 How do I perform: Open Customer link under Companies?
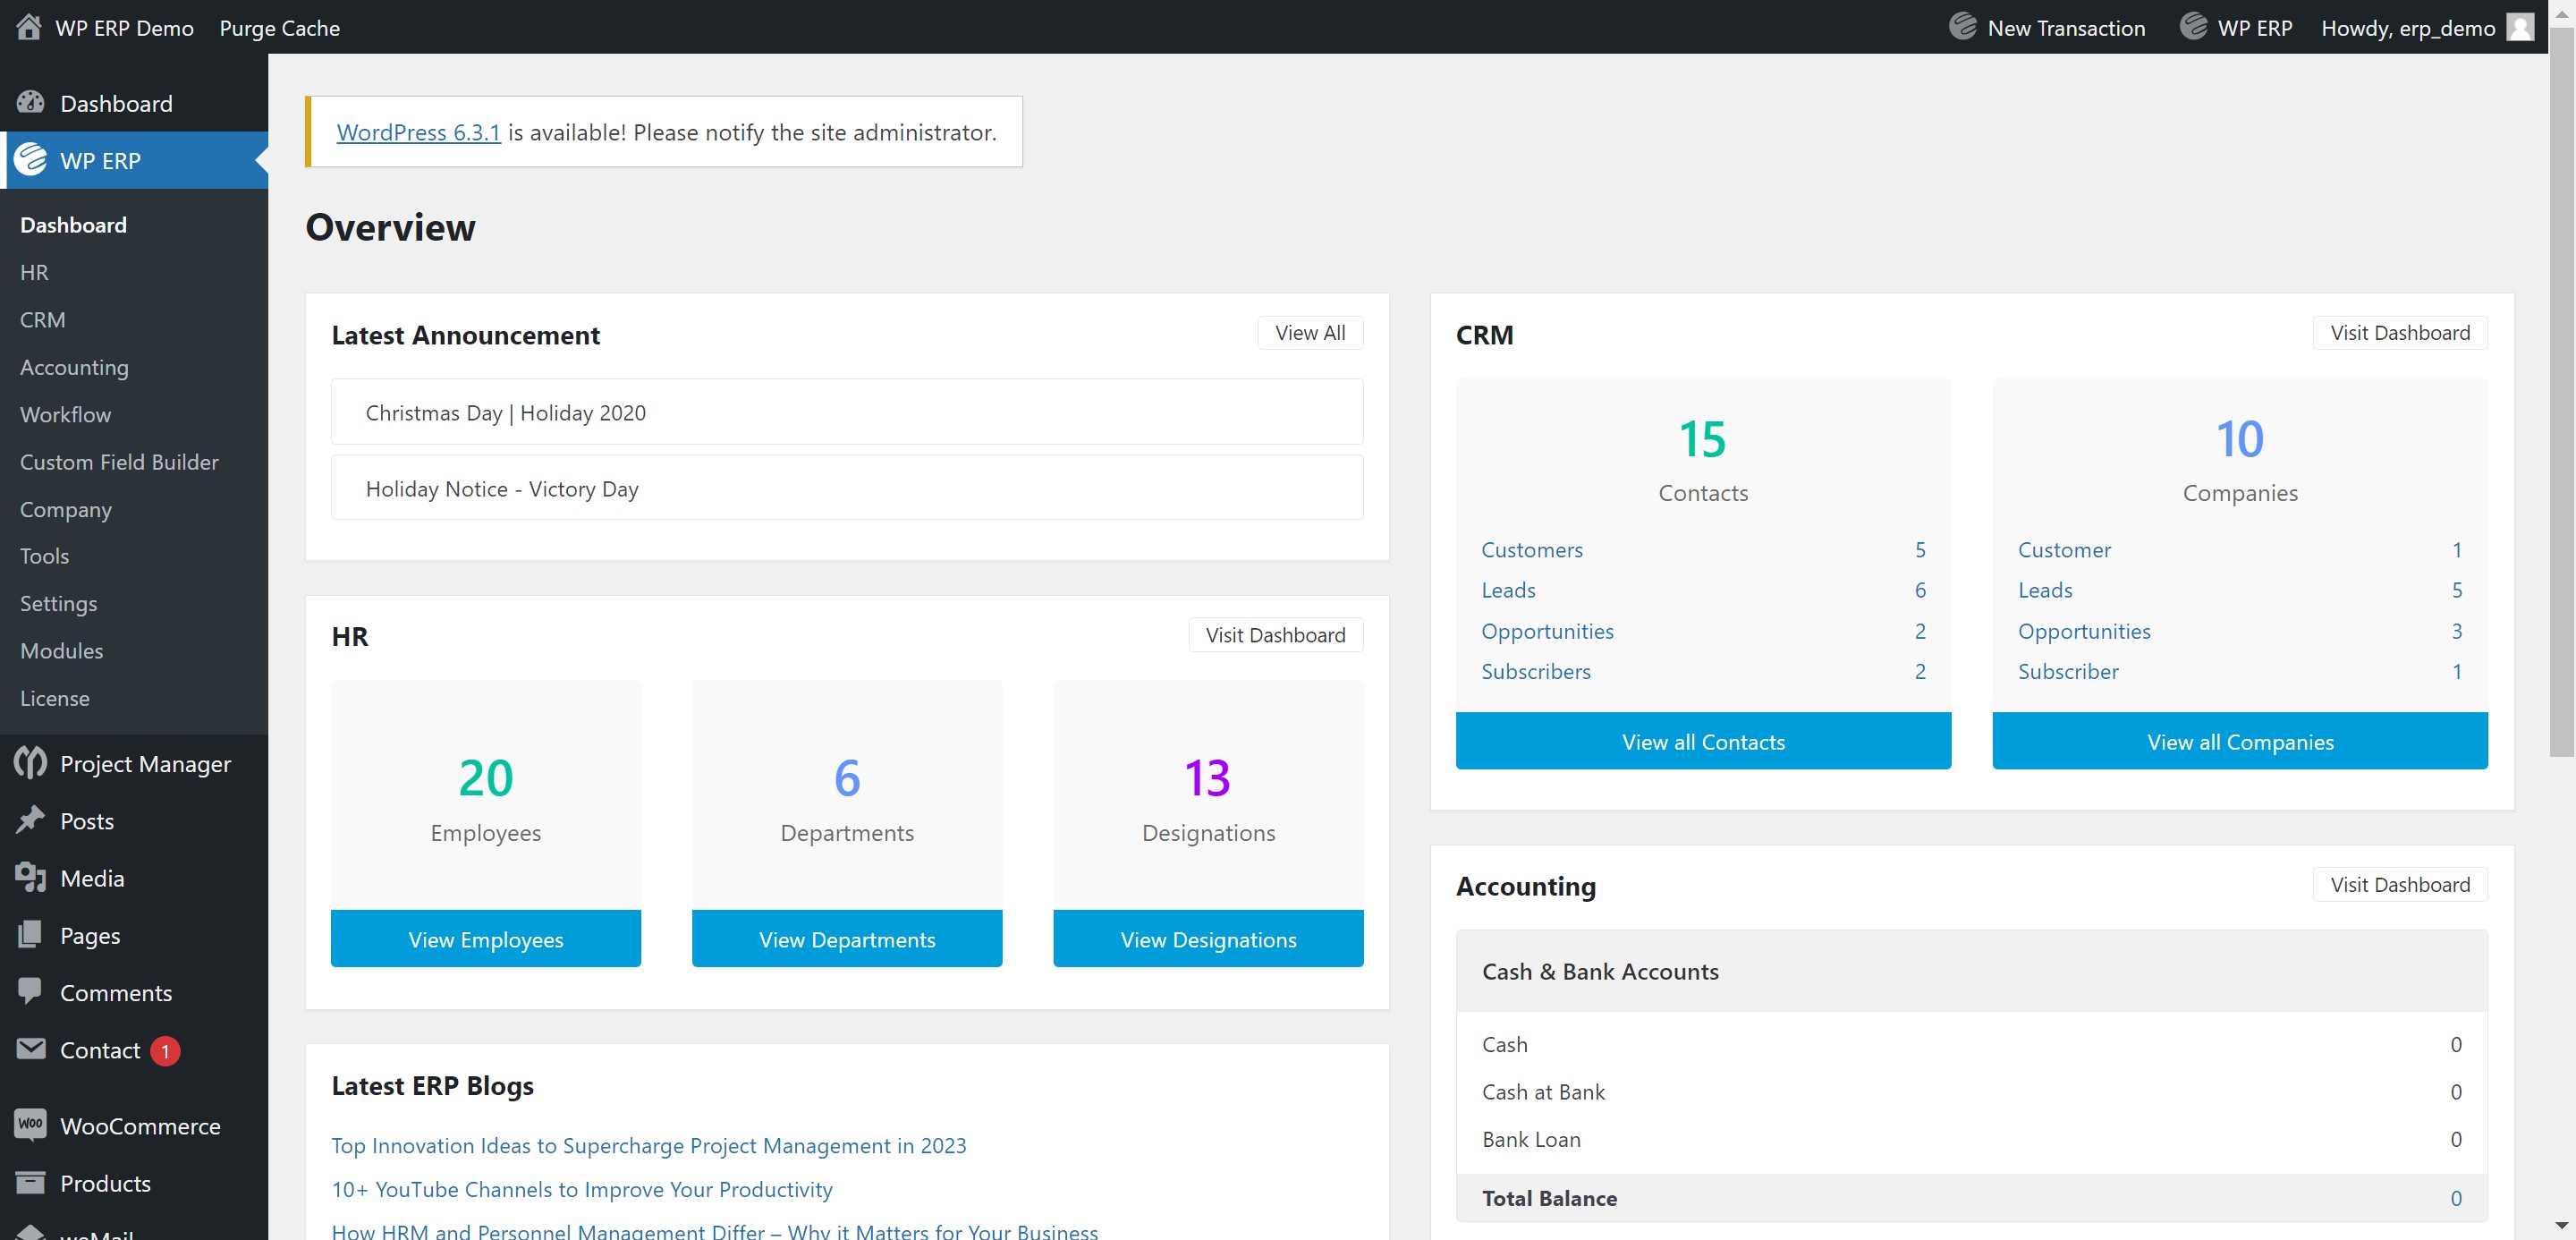click(x=2064, y=549)
